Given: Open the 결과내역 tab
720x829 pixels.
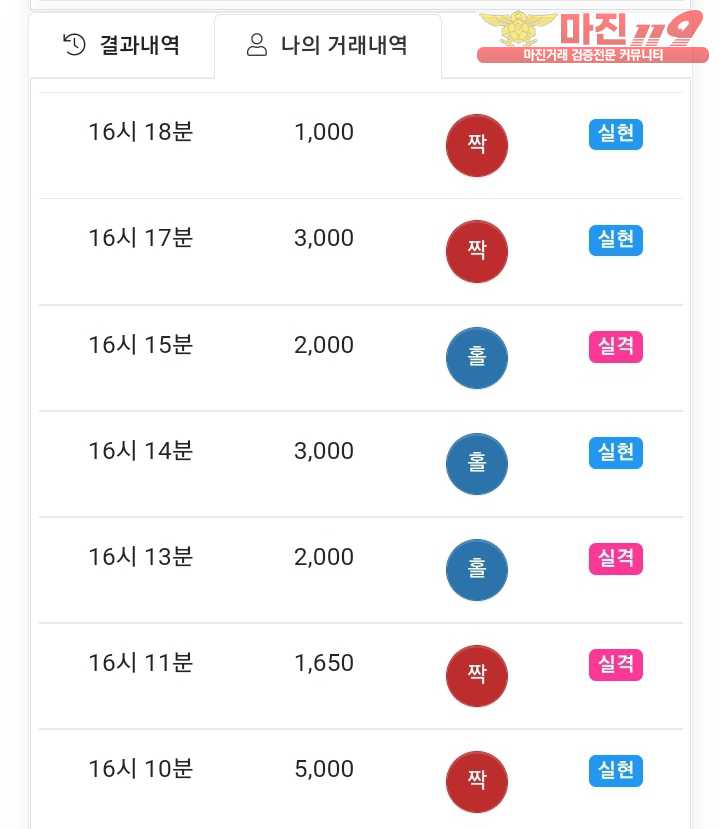Looking at the screenshot, I should pos(121,45).
